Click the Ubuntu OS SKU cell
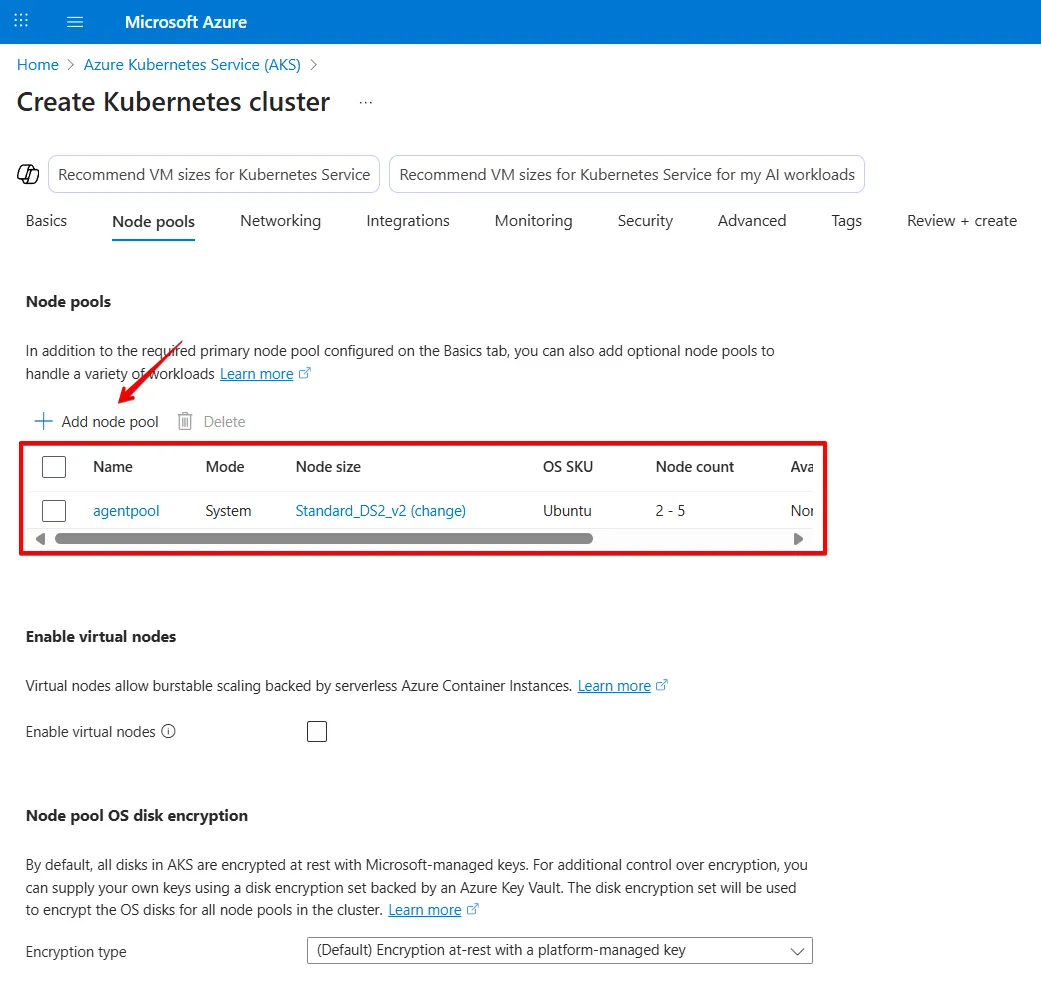Screen dimensions: 1041x997 point(567,510)
